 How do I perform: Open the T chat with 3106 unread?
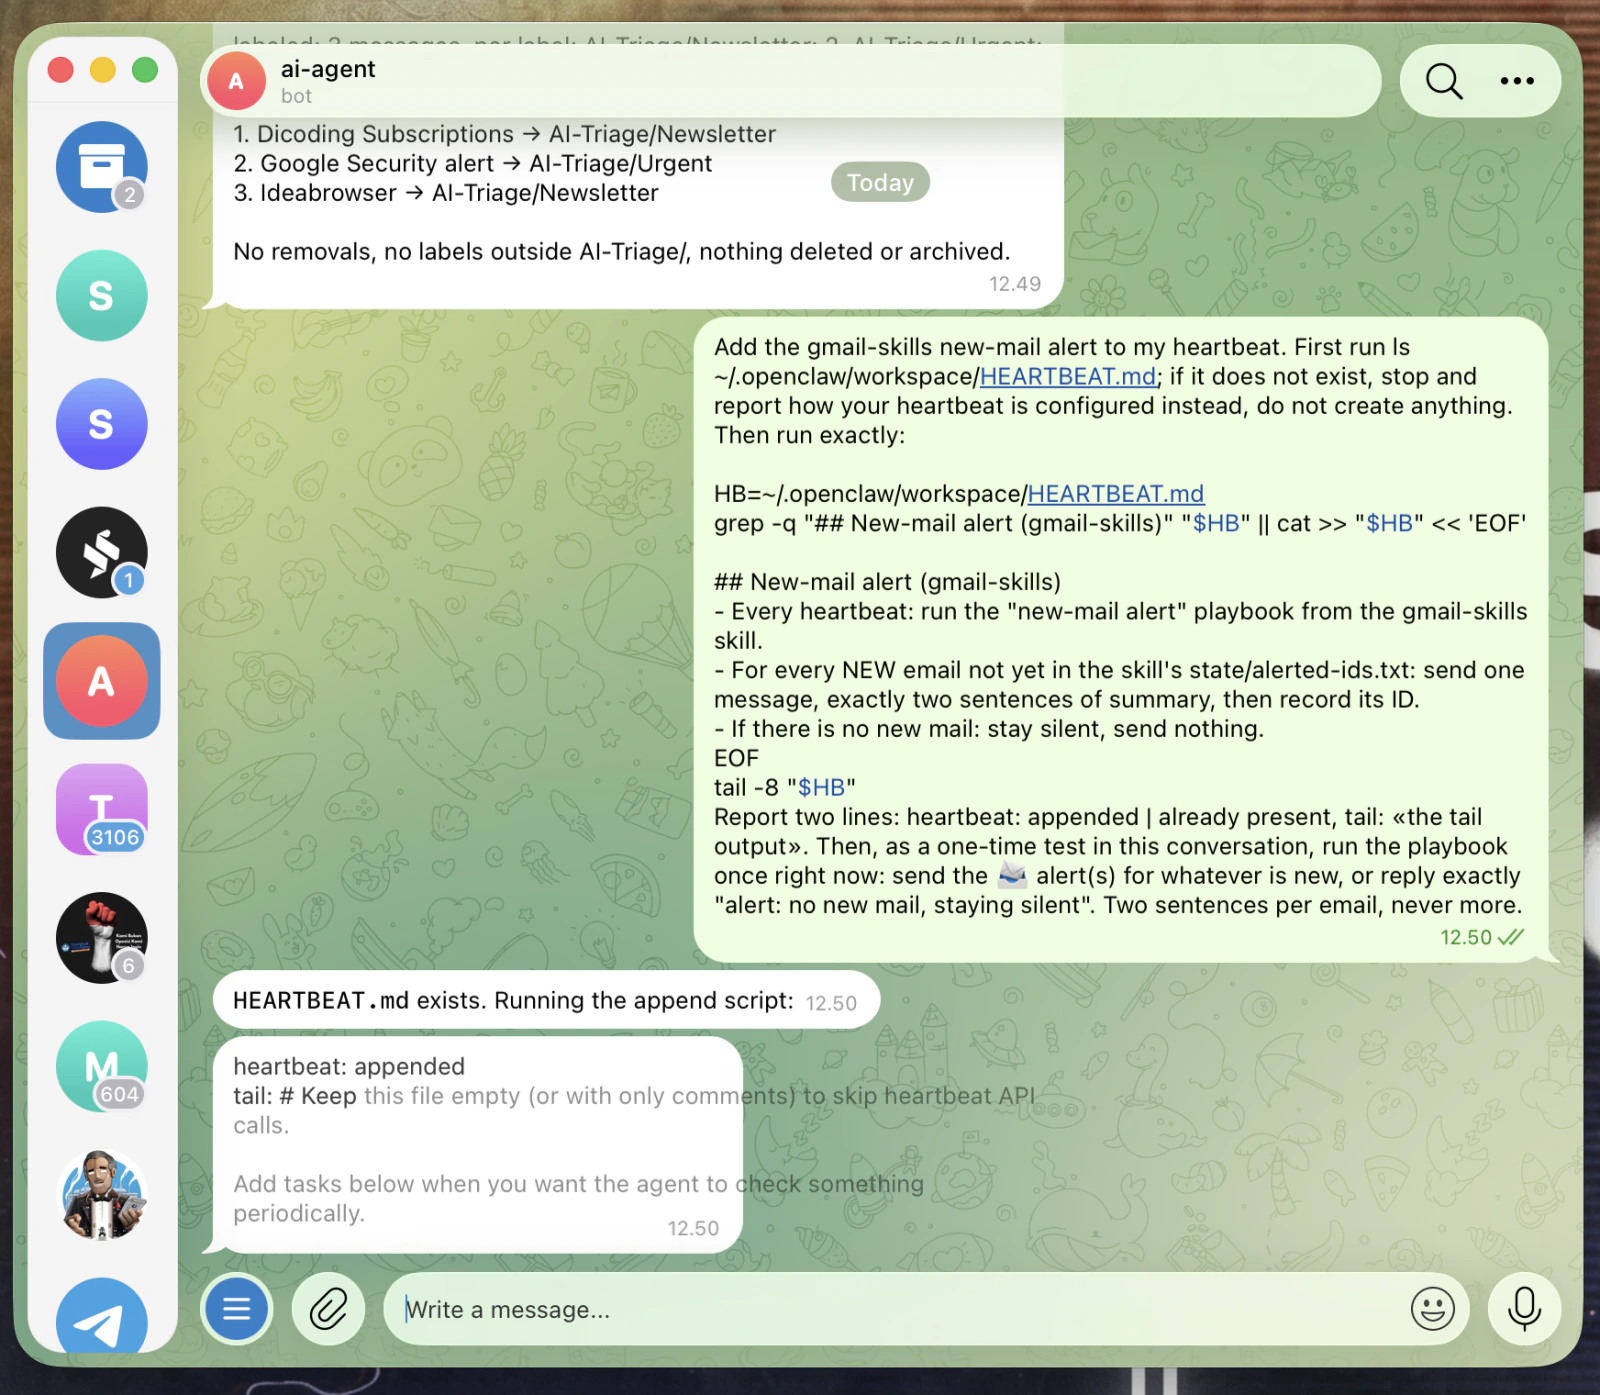[x=101, y=810]
